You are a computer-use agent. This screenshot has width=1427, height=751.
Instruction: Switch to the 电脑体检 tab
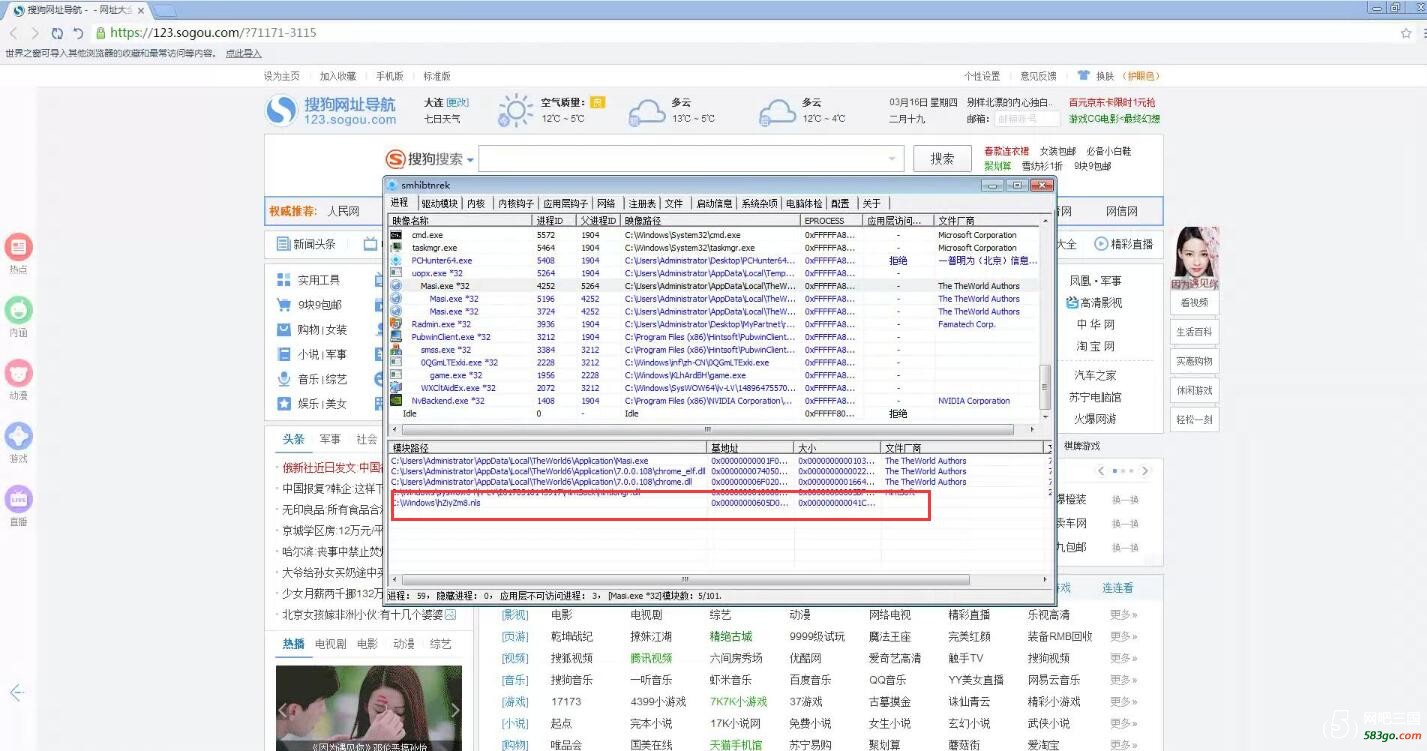[804, 203]
